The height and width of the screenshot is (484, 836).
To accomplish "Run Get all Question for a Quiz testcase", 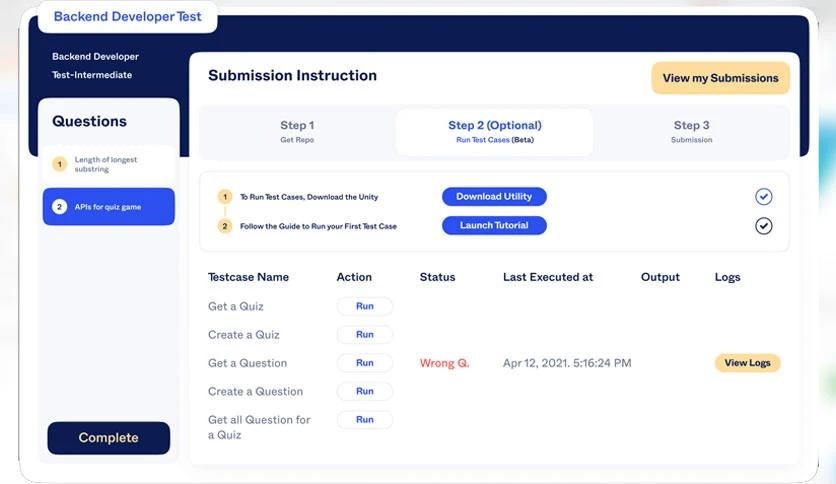I will 365,420.
